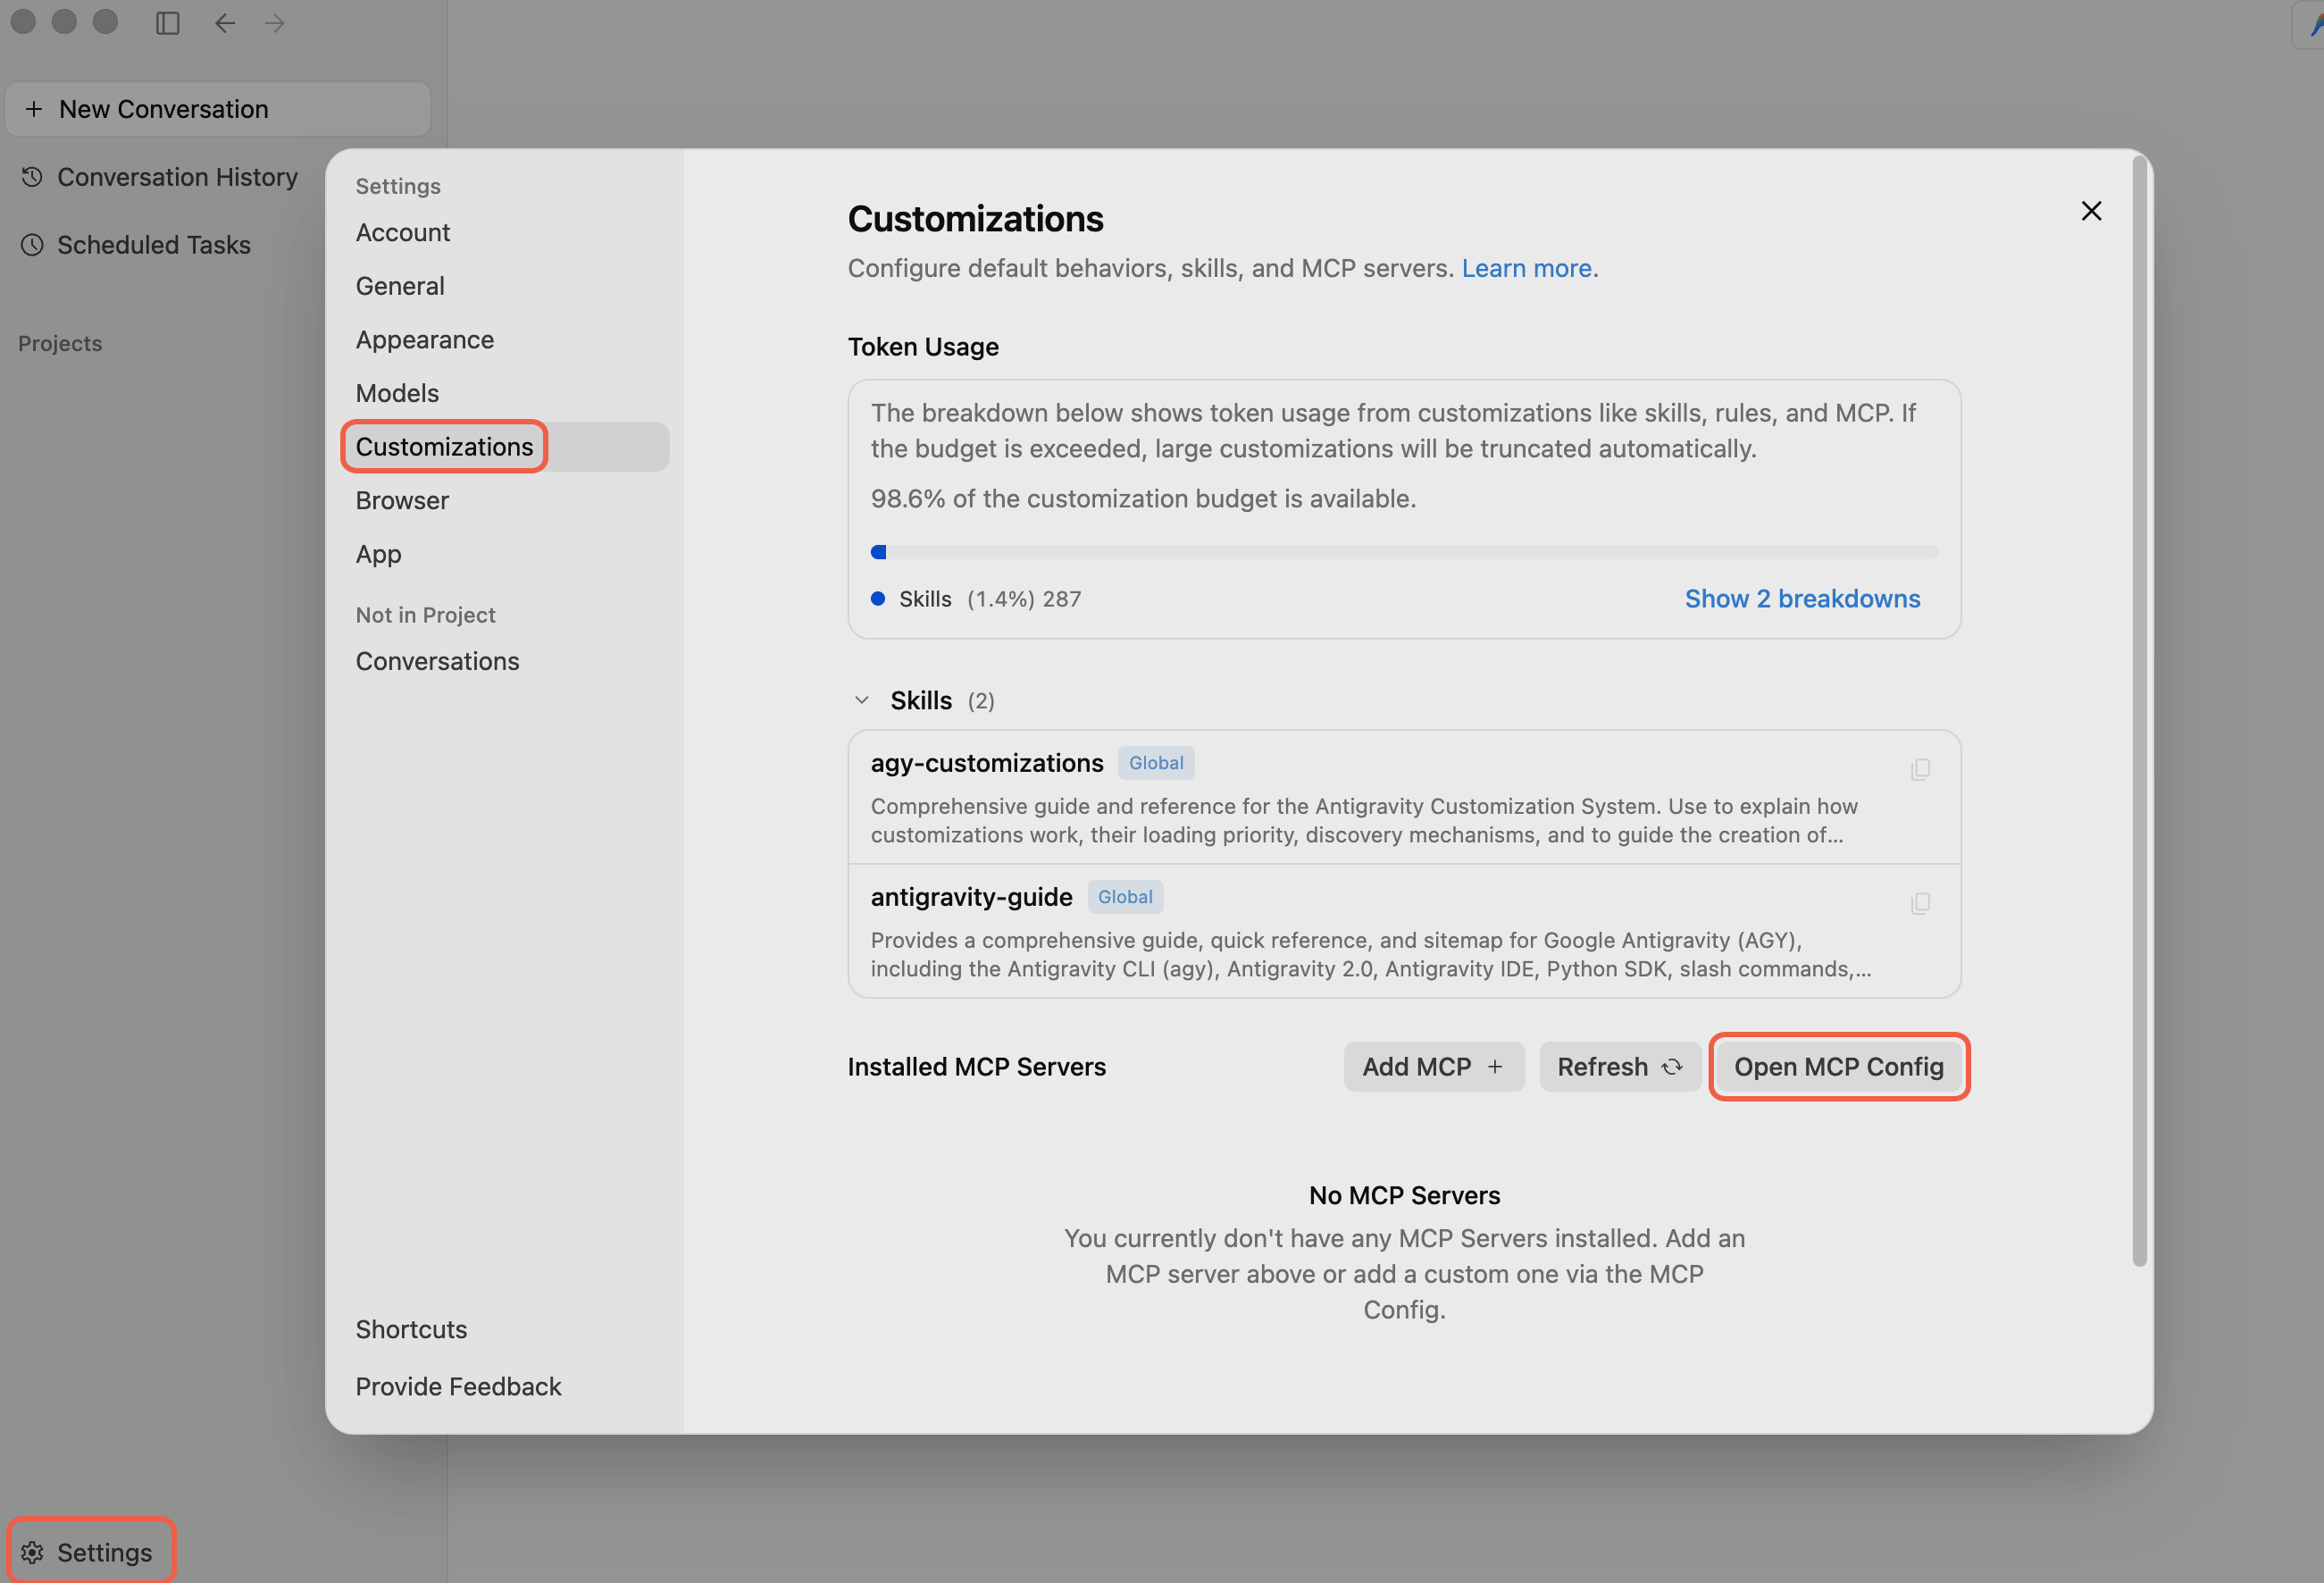
Task: Click the agy-customizations skill name
Action: [x=986, y=762]
